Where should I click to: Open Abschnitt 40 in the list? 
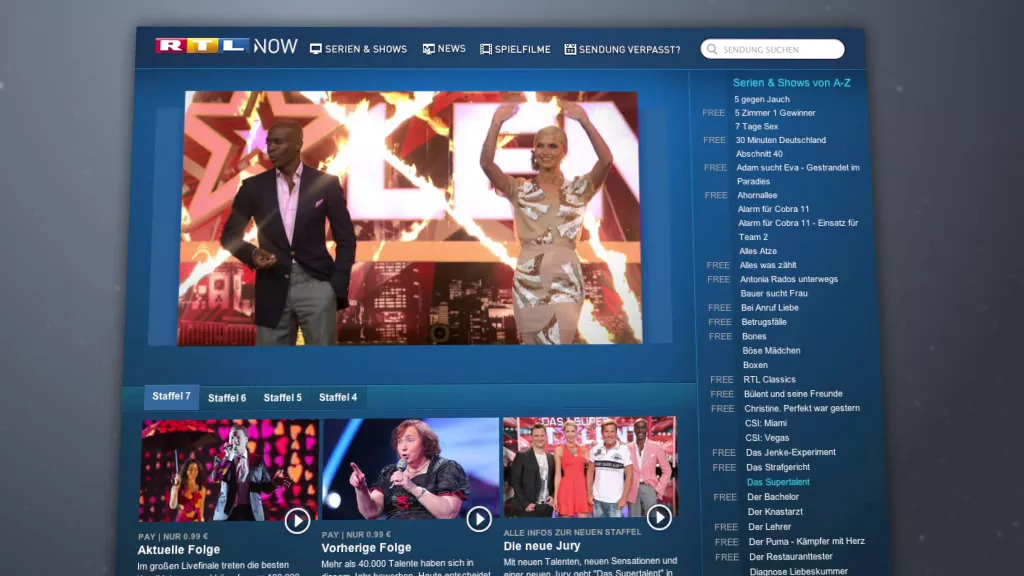[x=760, y=154]
